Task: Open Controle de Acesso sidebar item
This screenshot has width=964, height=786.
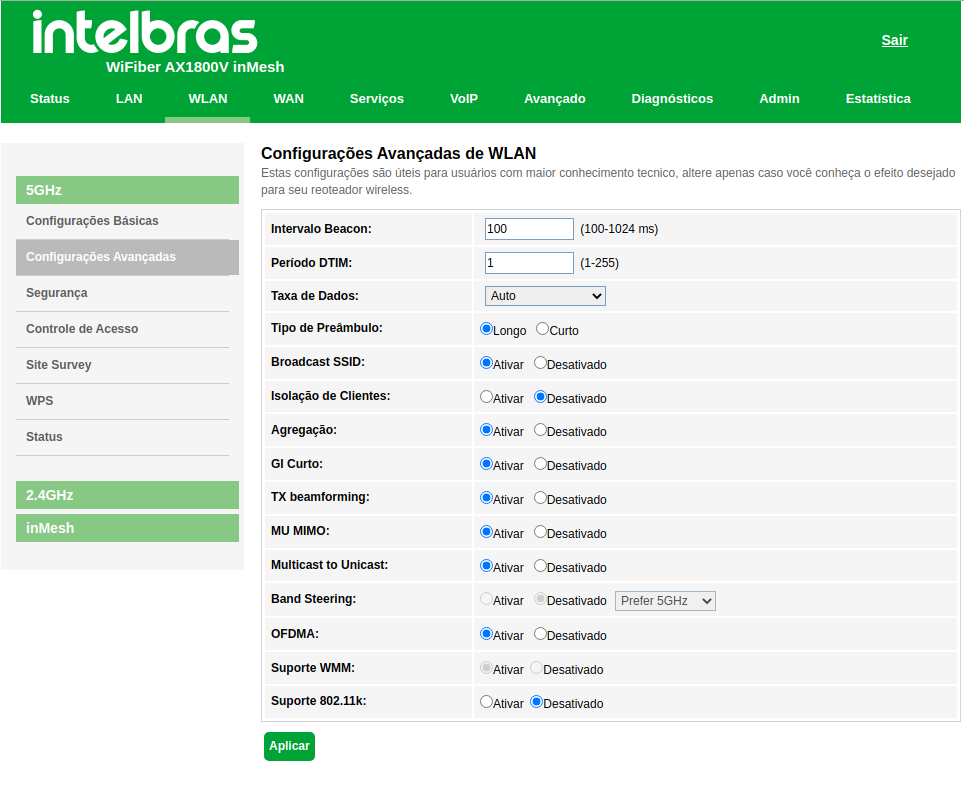Action: 82,329
